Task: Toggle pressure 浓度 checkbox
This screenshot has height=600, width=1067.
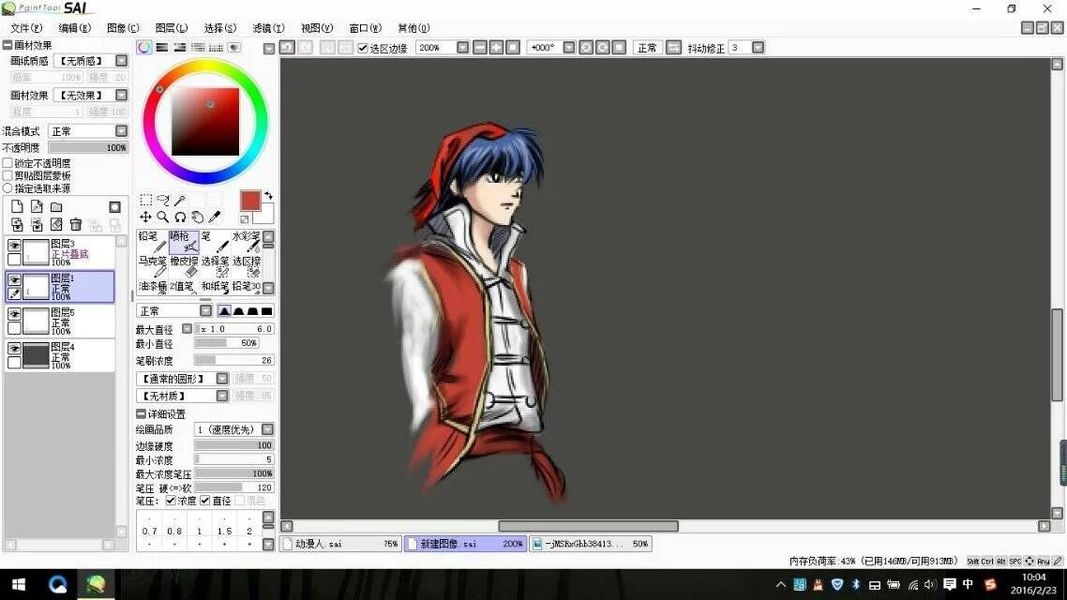Action: [171, 501]
